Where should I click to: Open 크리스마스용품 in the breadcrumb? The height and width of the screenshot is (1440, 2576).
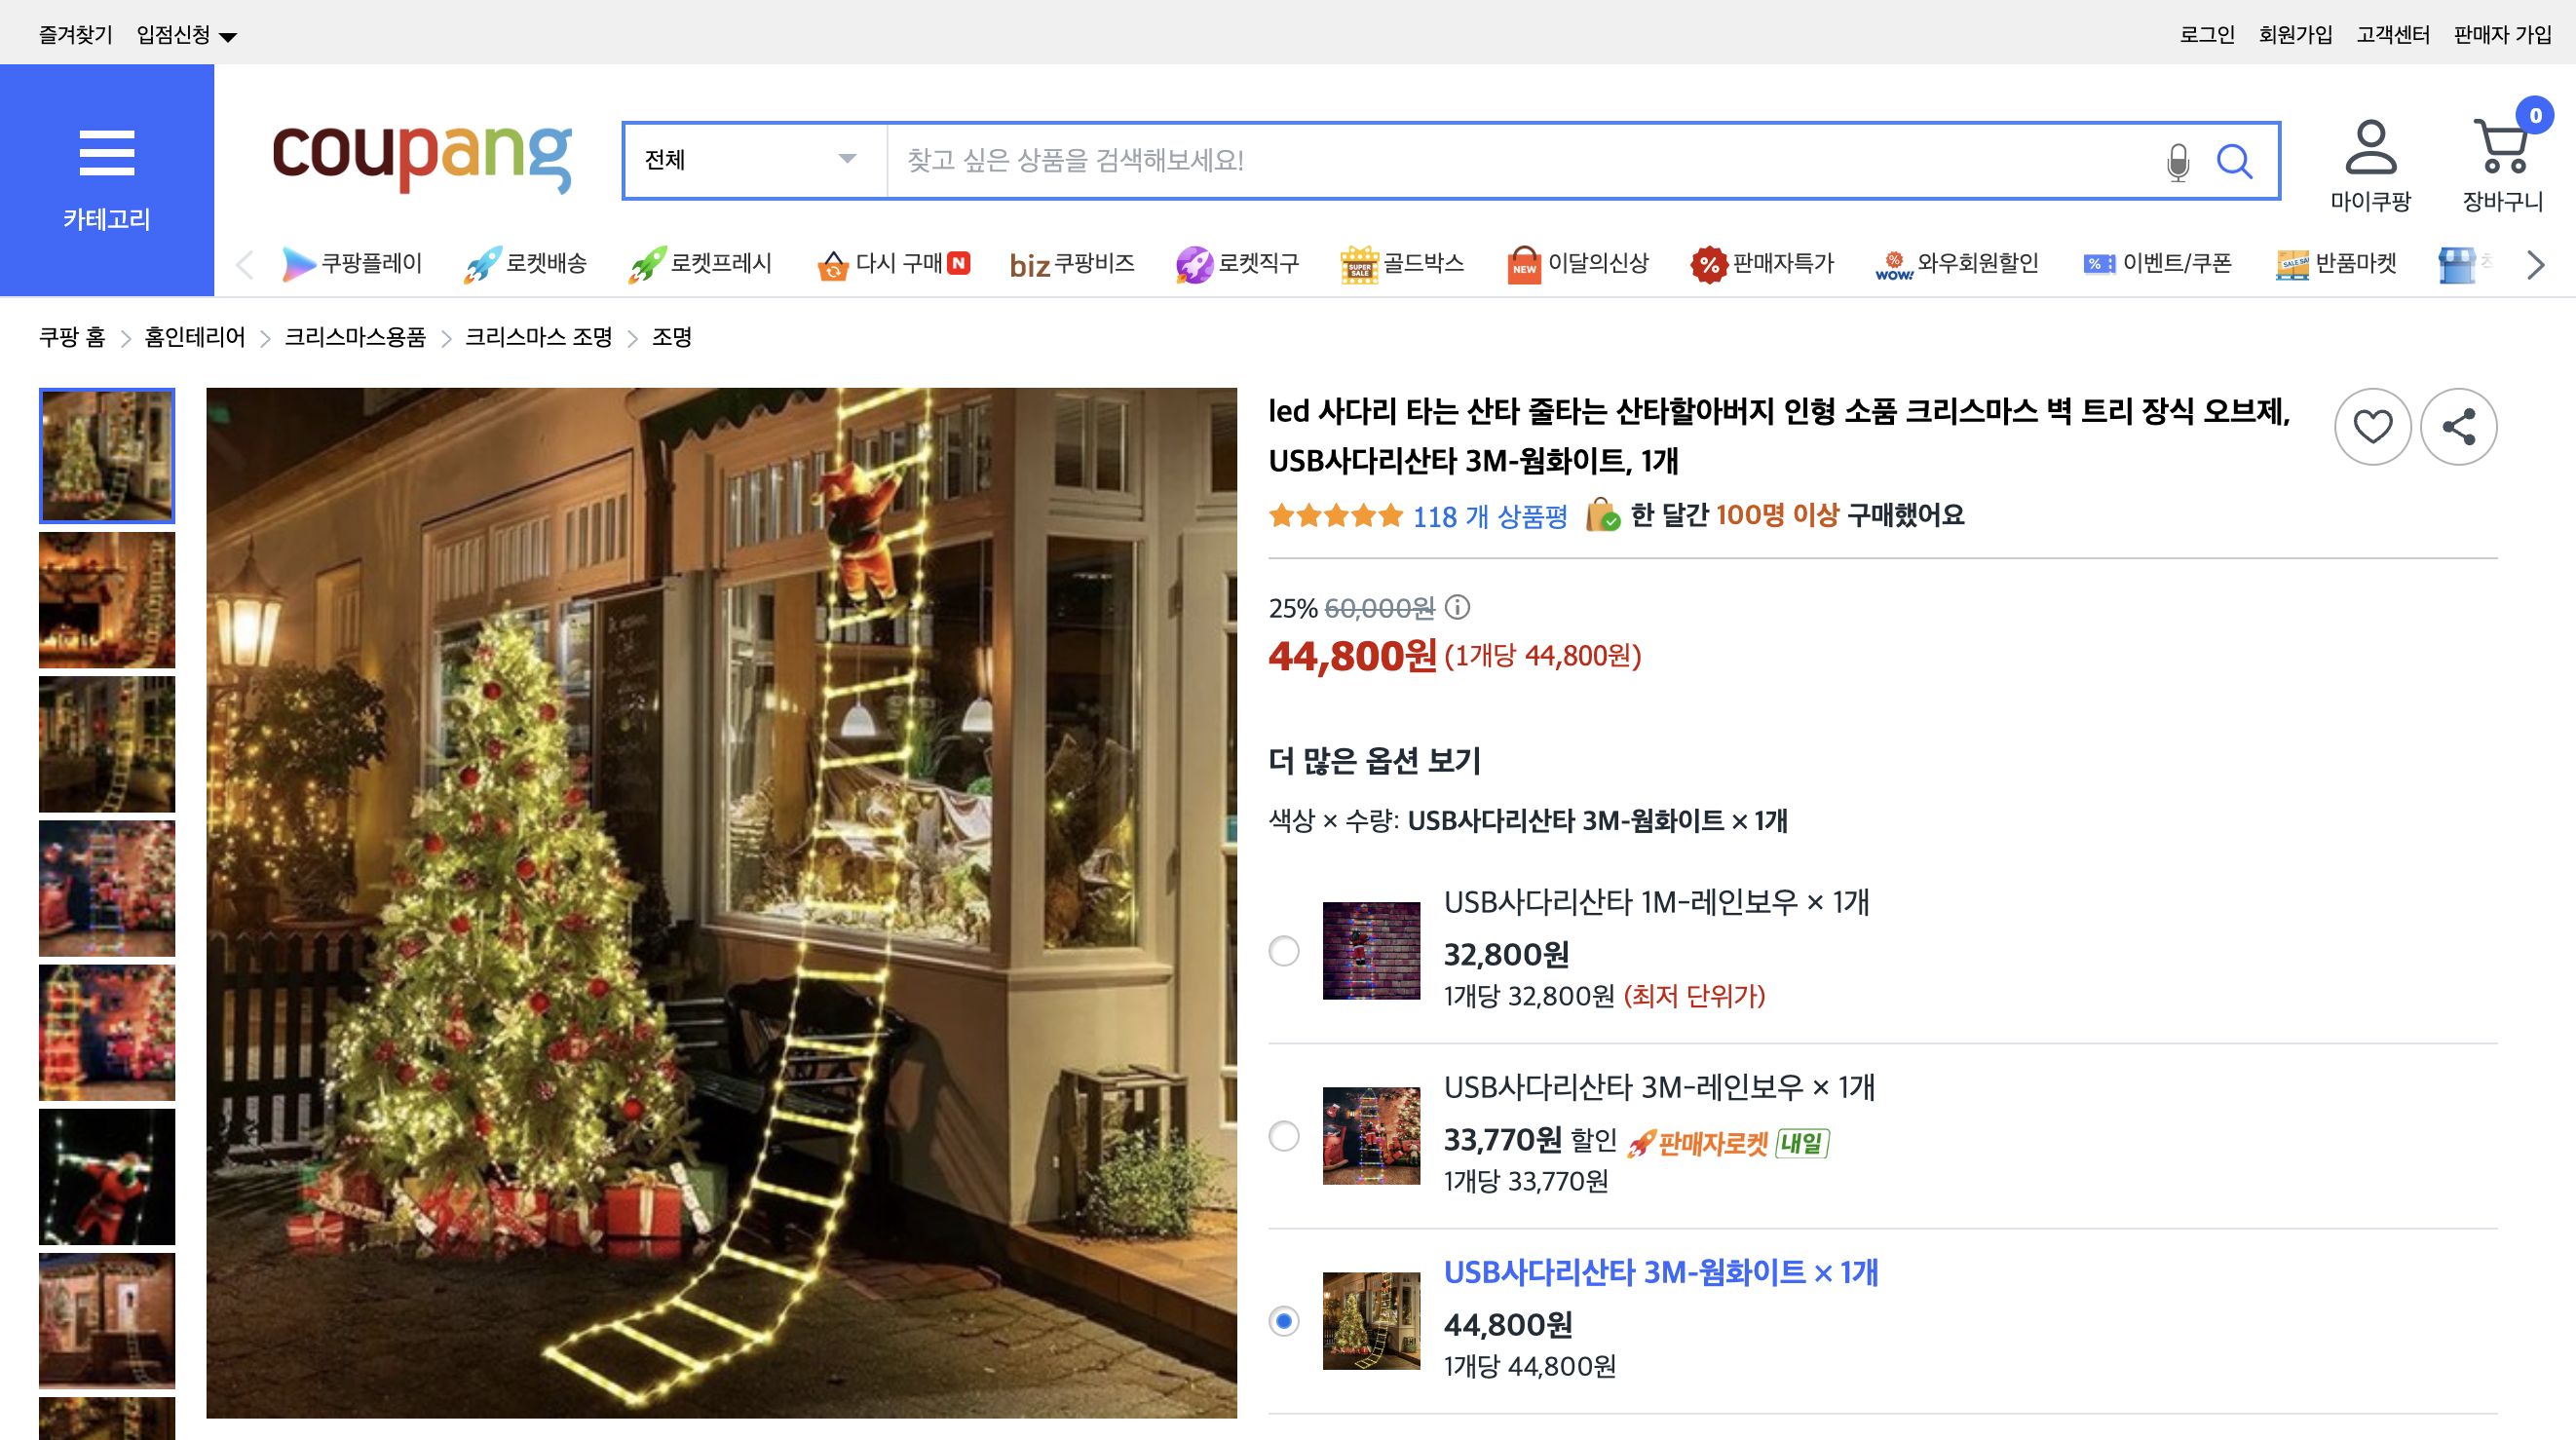point(354,338)
